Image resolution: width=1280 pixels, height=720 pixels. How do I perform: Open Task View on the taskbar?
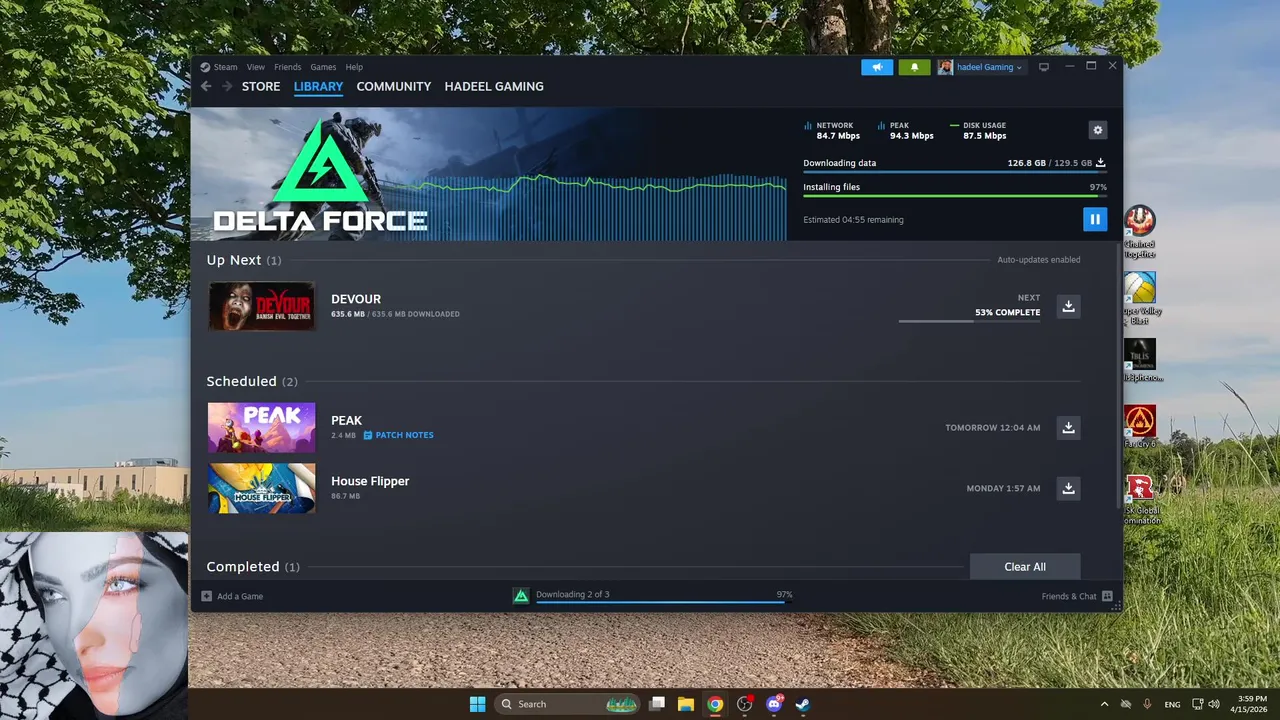[657, 704]
